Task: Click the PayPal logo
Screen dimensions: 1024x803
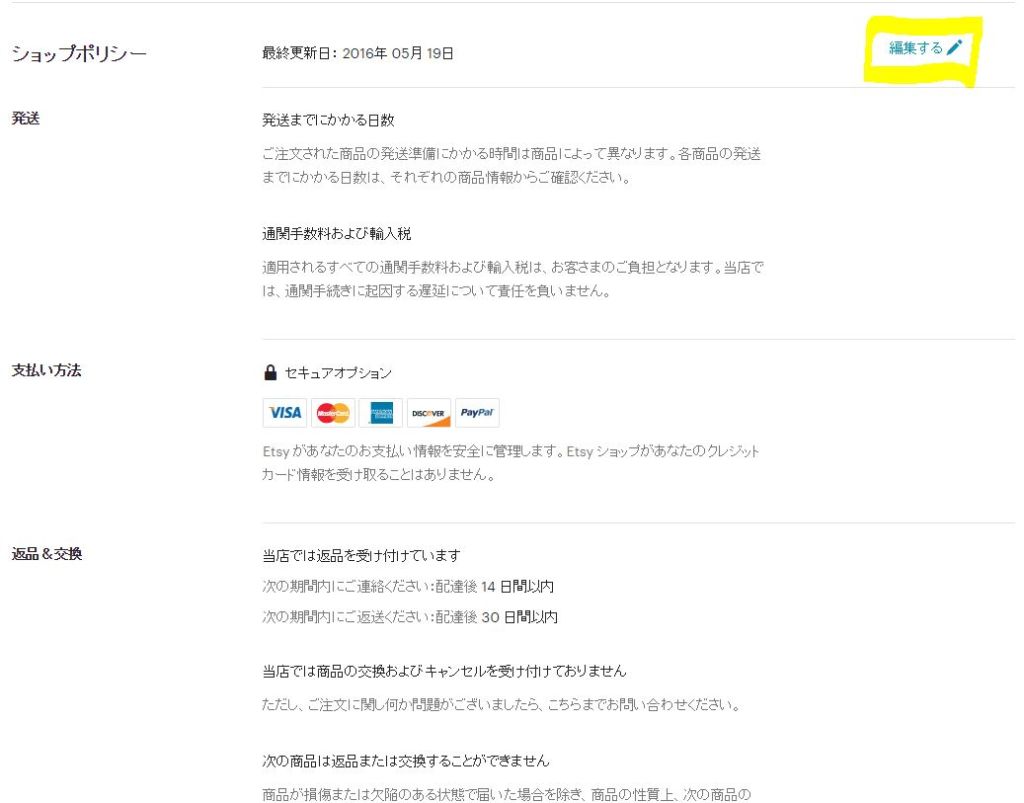Action: 477,413
